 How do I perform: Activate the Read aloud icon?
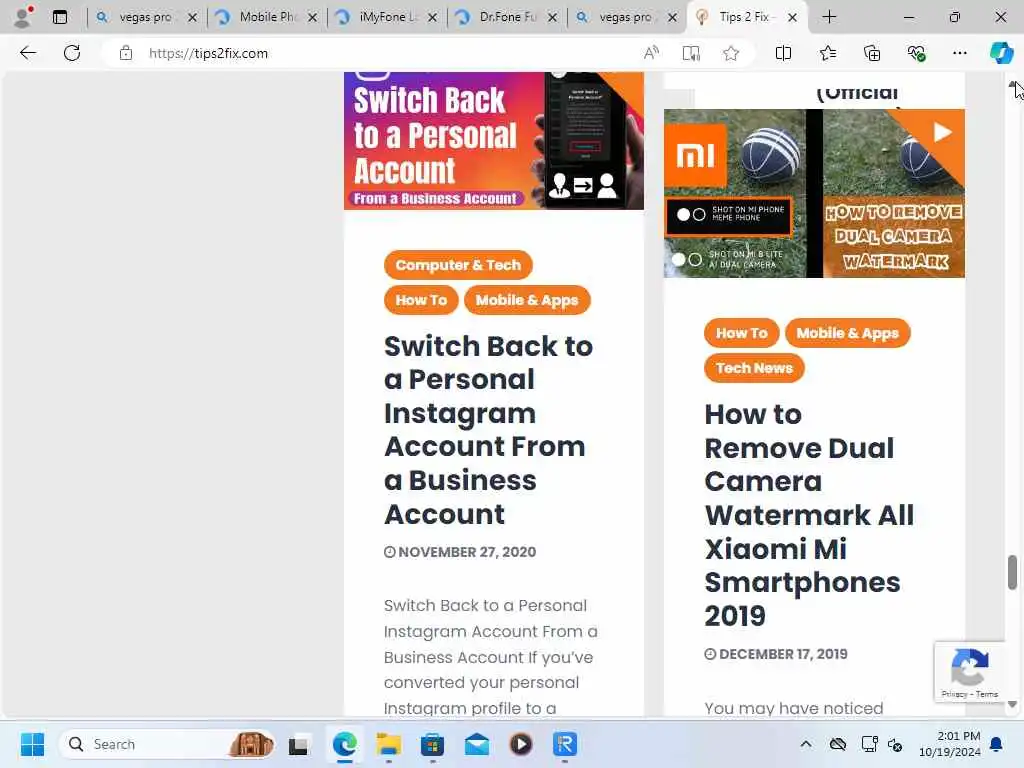[651, 53]
